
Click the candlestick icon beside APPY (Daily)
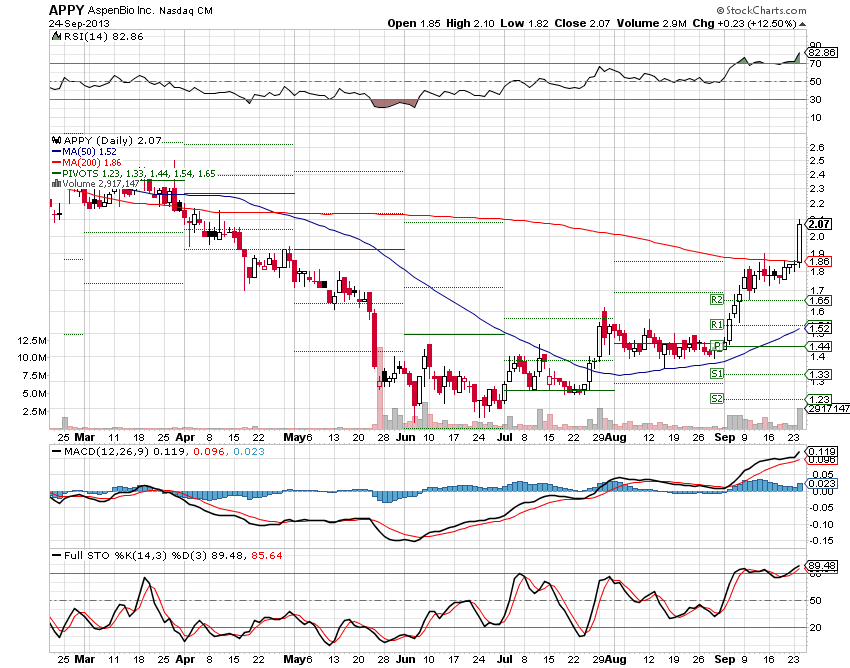coord(56,140)
